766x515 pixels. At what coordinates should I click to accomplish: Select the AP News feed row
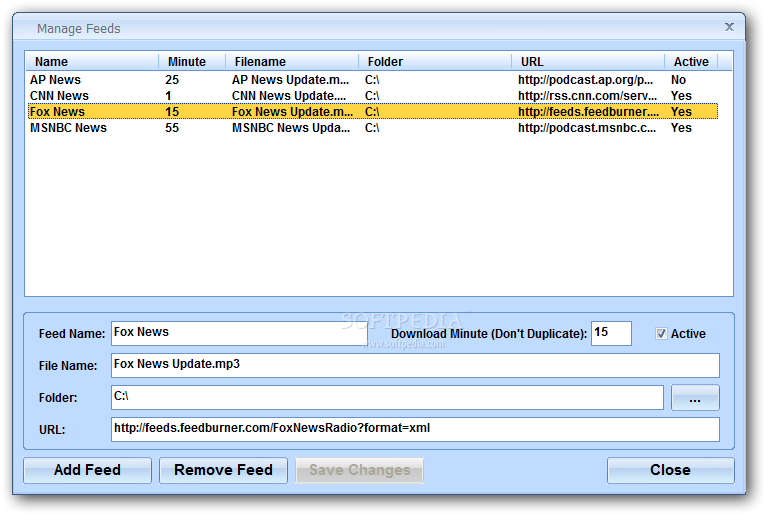[x=373, y=80]
